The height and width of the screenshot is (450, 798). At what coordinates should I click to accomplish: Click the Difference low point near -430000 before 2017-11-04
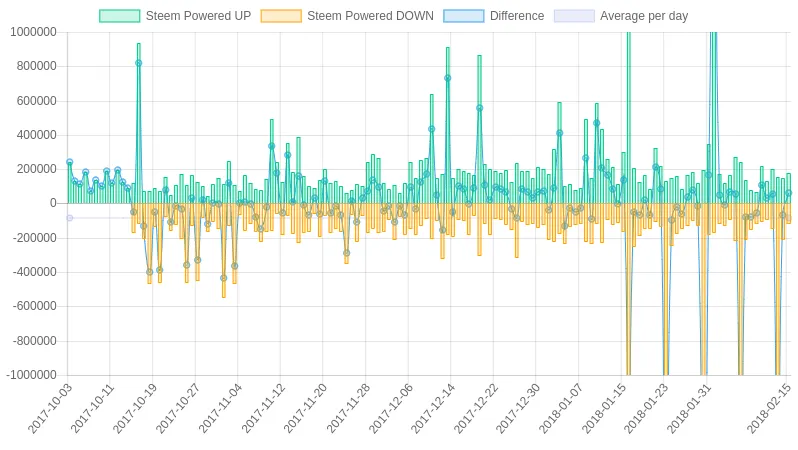pos(223,278)
